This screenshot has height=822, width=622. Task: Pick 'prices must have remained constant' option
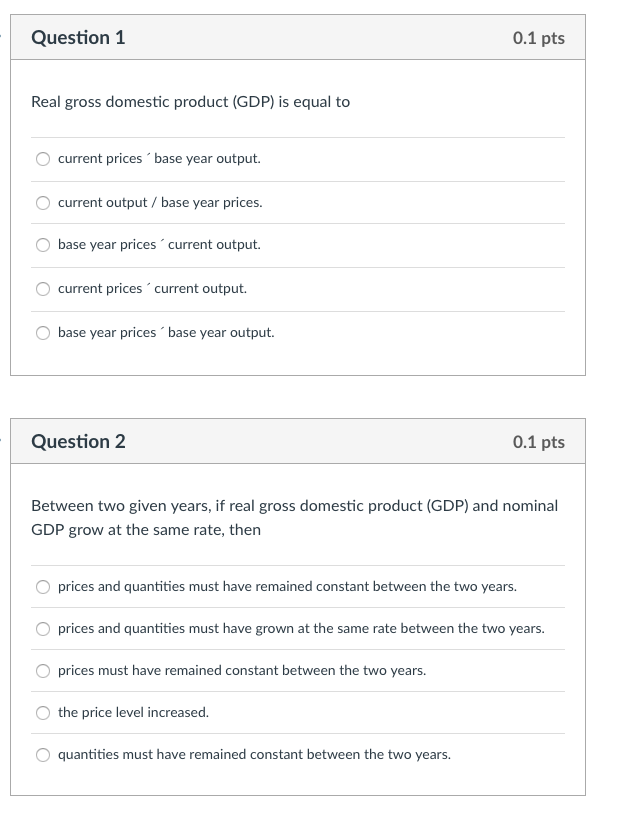pos(43,670)
